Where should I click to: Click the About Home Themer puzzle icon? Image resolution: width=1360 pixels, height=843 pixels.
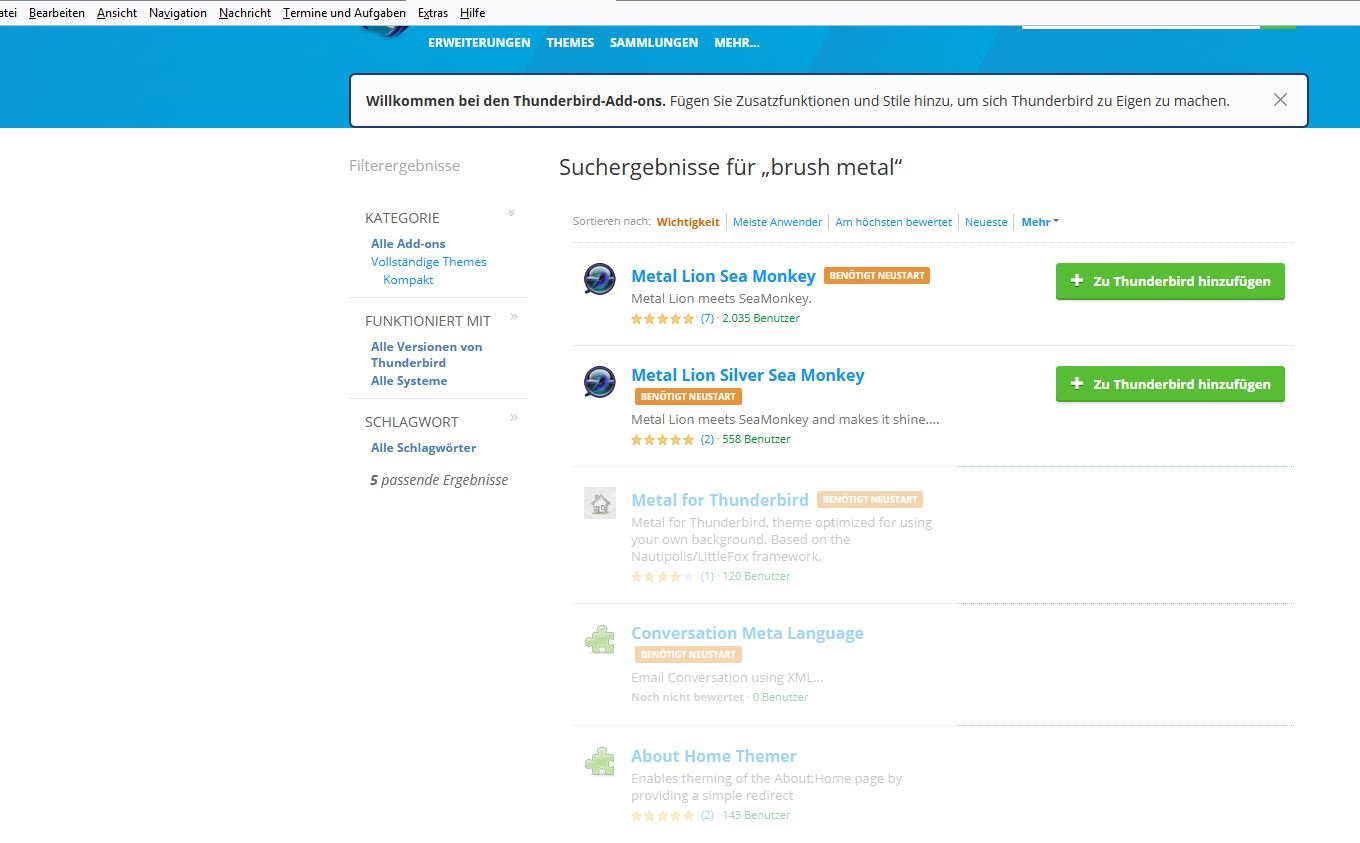point(600,762)
